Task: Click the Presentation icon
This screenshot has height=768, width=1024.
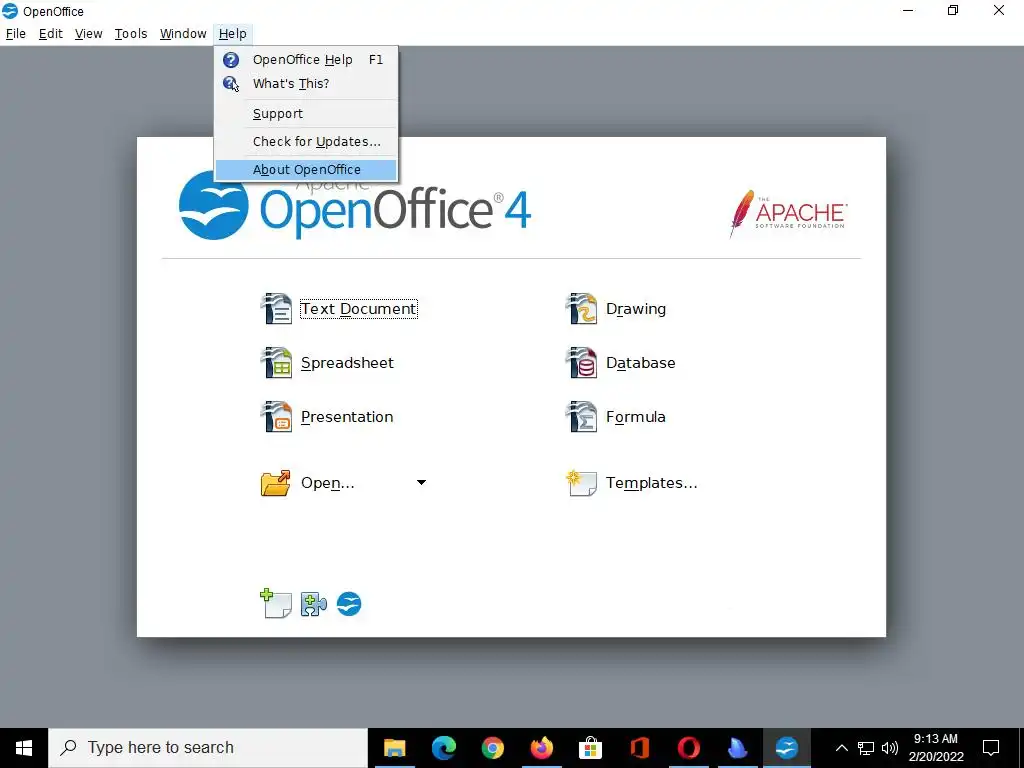Action: 276,417
